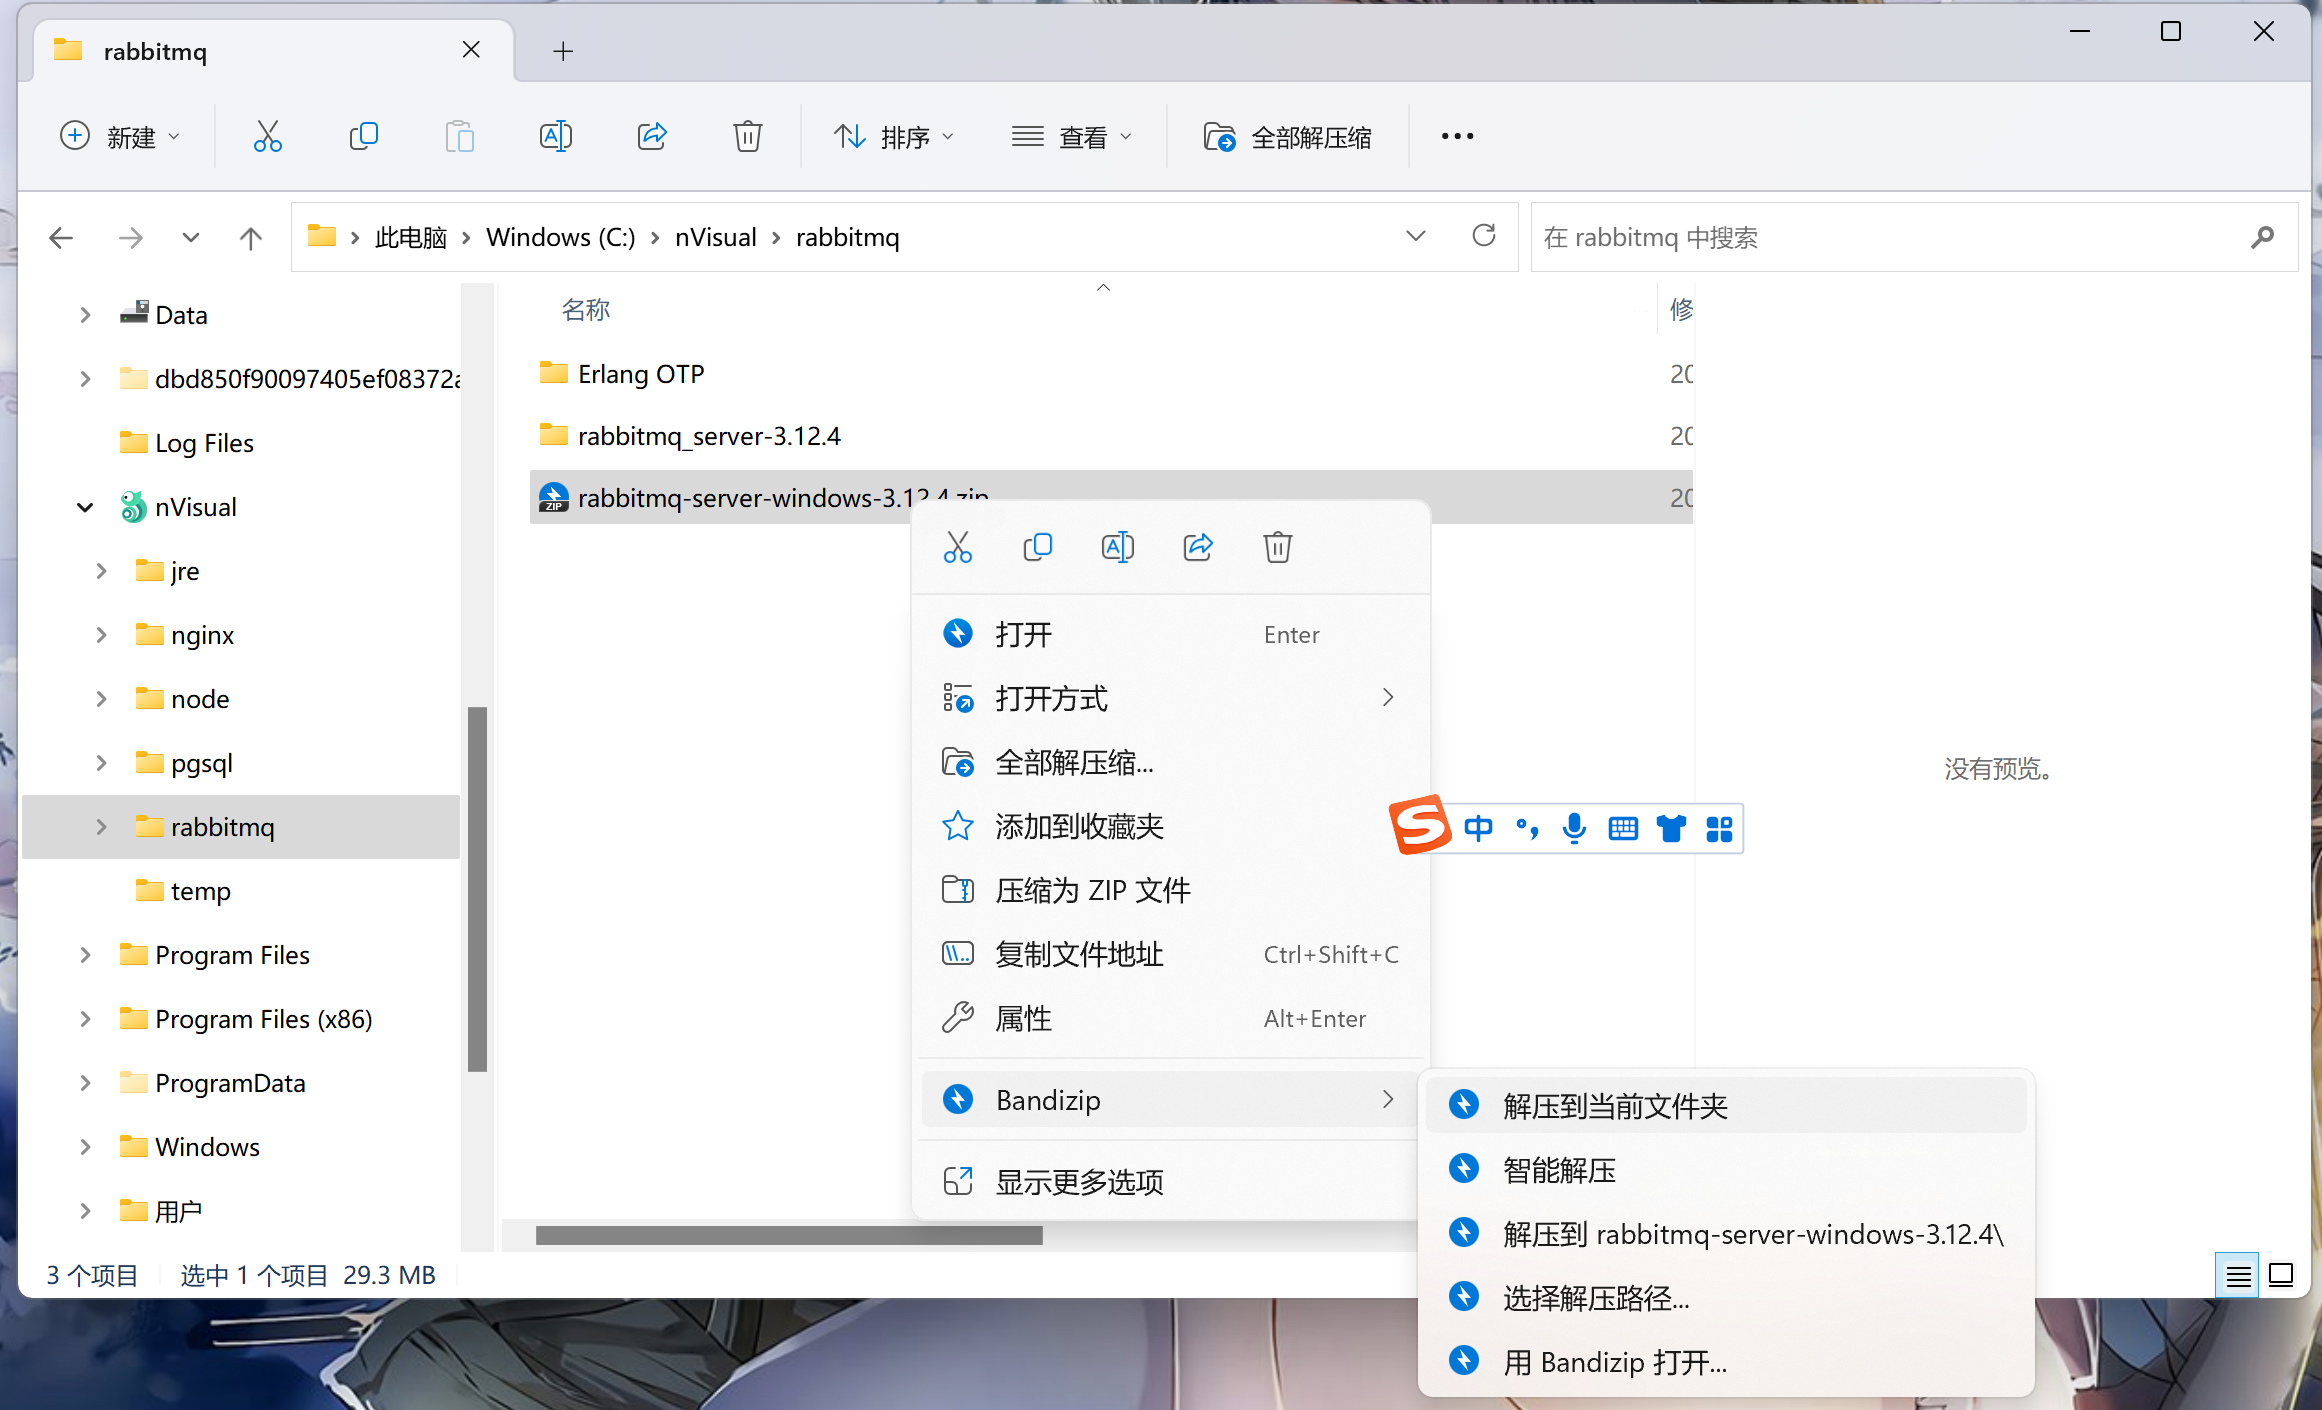Click the share icon in toolbar

[652, 136]
